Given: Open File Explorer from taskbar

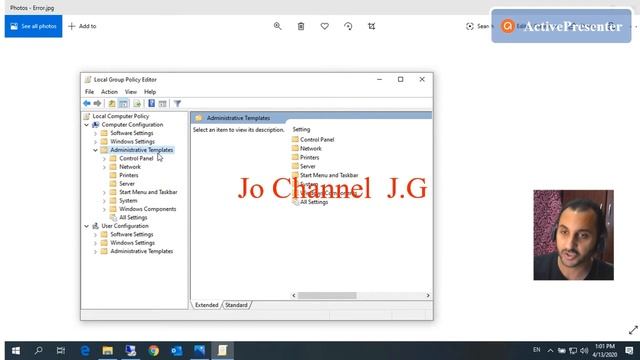Looking at the screenshot, I should [108, 351].
